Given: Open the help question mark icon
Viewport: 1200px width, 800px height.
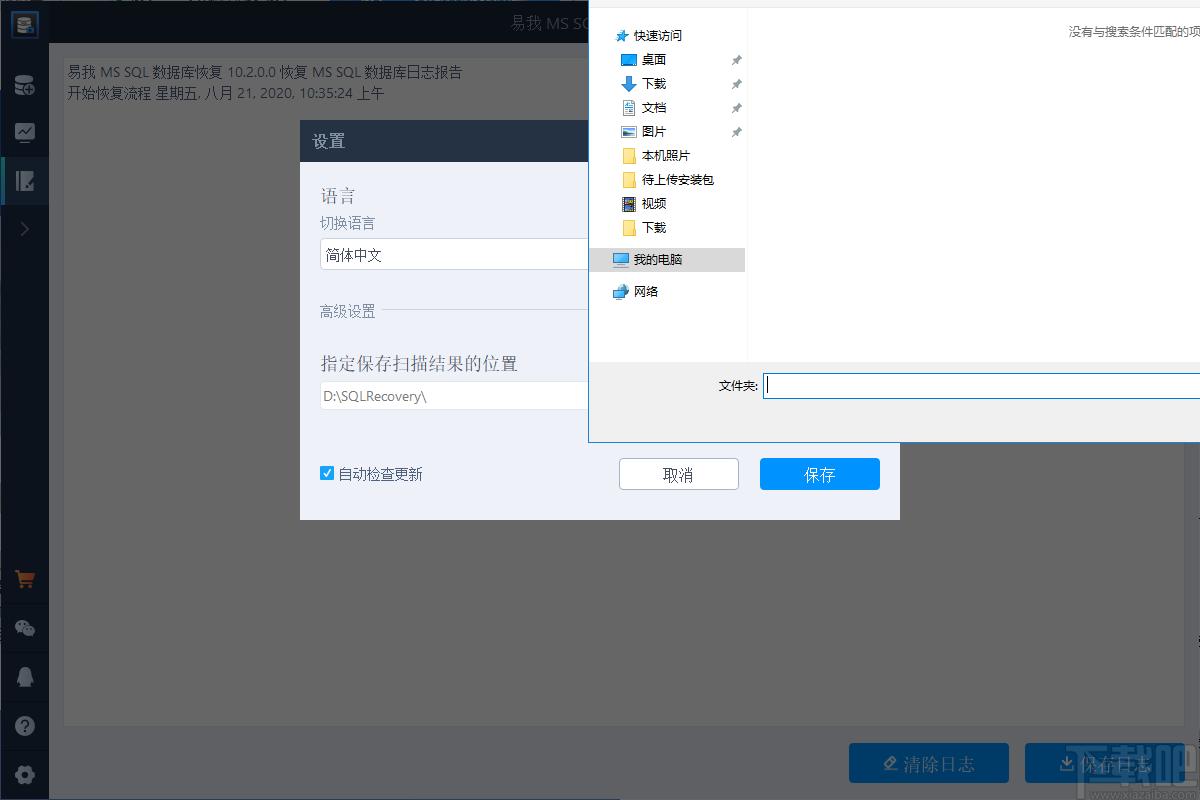Looking at the screenshot, I should pyautogui.click(x=24, y=726).
